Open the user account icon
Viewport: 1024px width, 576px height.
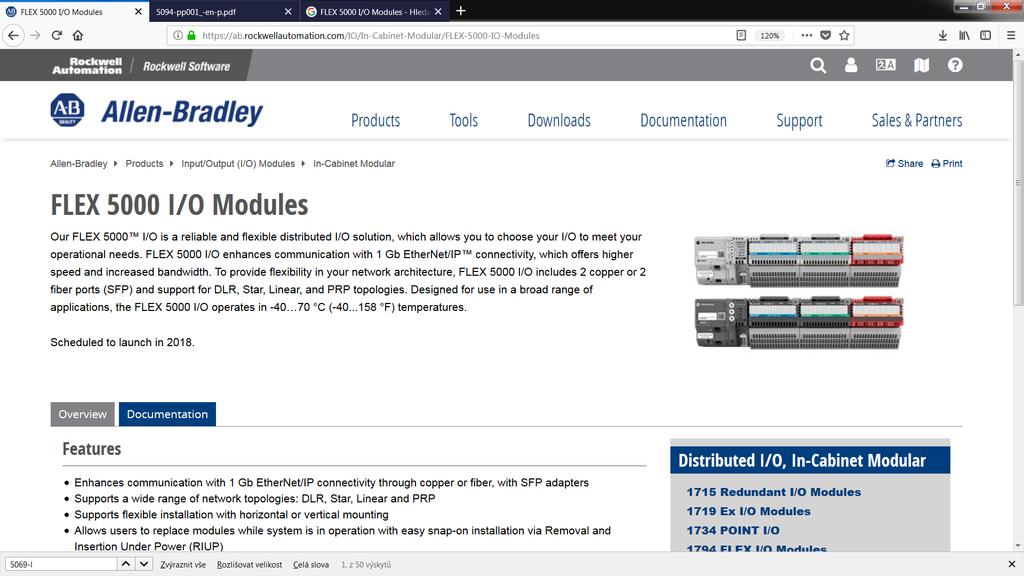coord(851,65)
